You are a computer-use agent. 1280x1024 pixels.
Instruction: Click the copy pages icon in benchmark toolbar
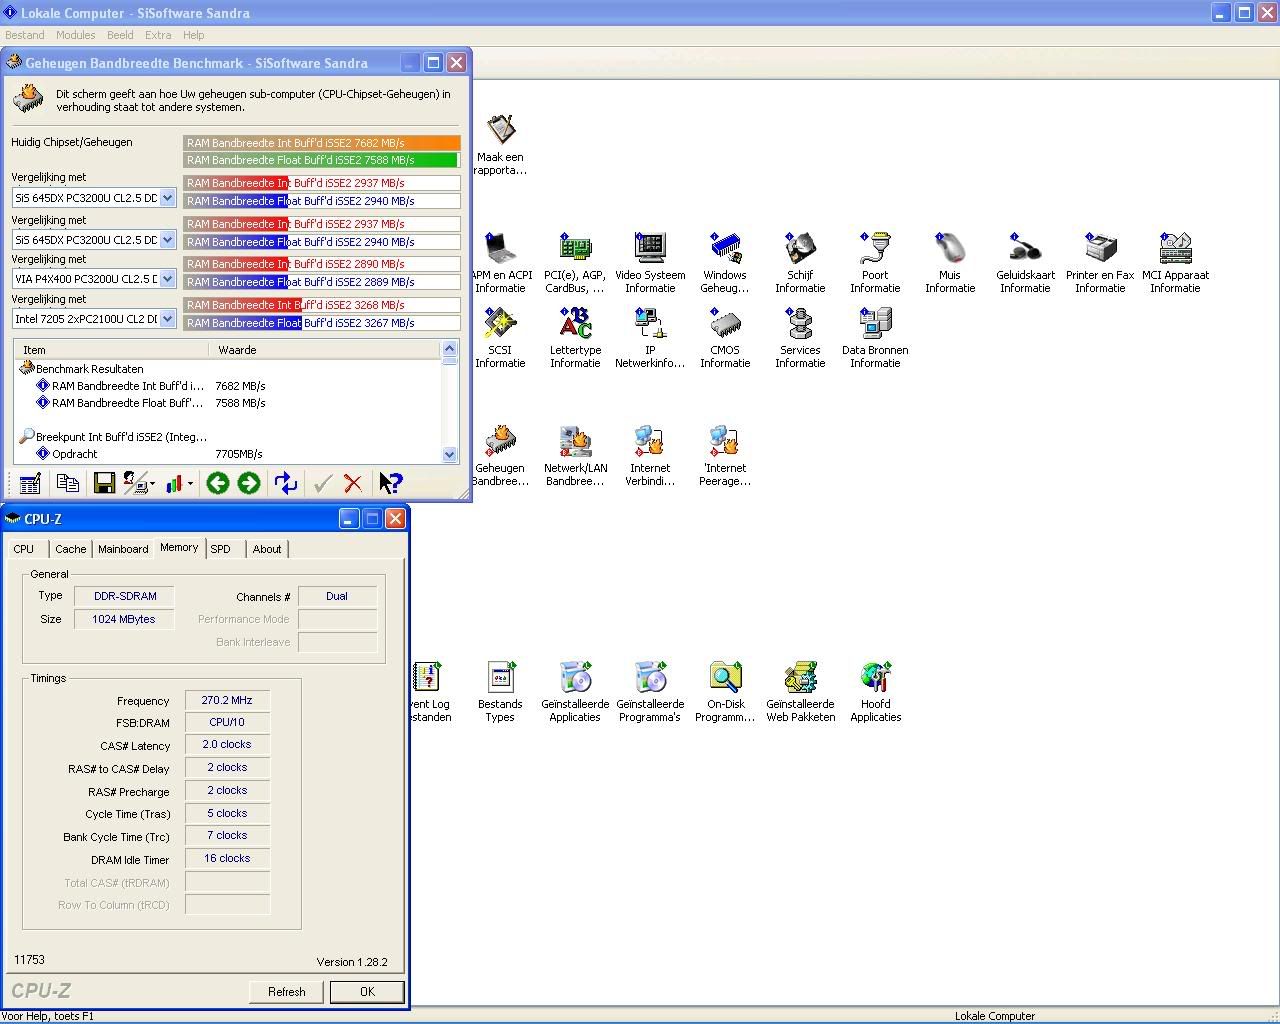tap(68, 484)
